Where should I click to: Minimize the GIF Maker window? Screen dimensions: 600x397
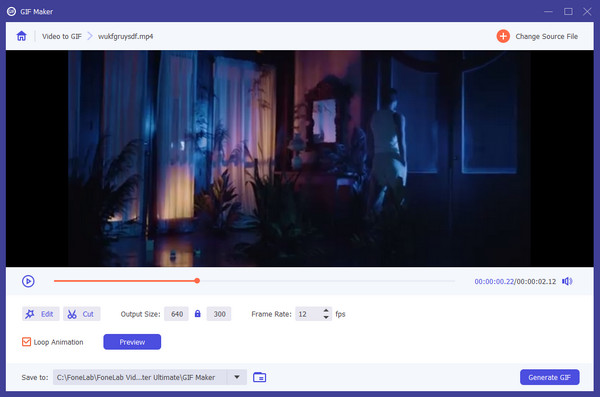(x=548, y=11)
